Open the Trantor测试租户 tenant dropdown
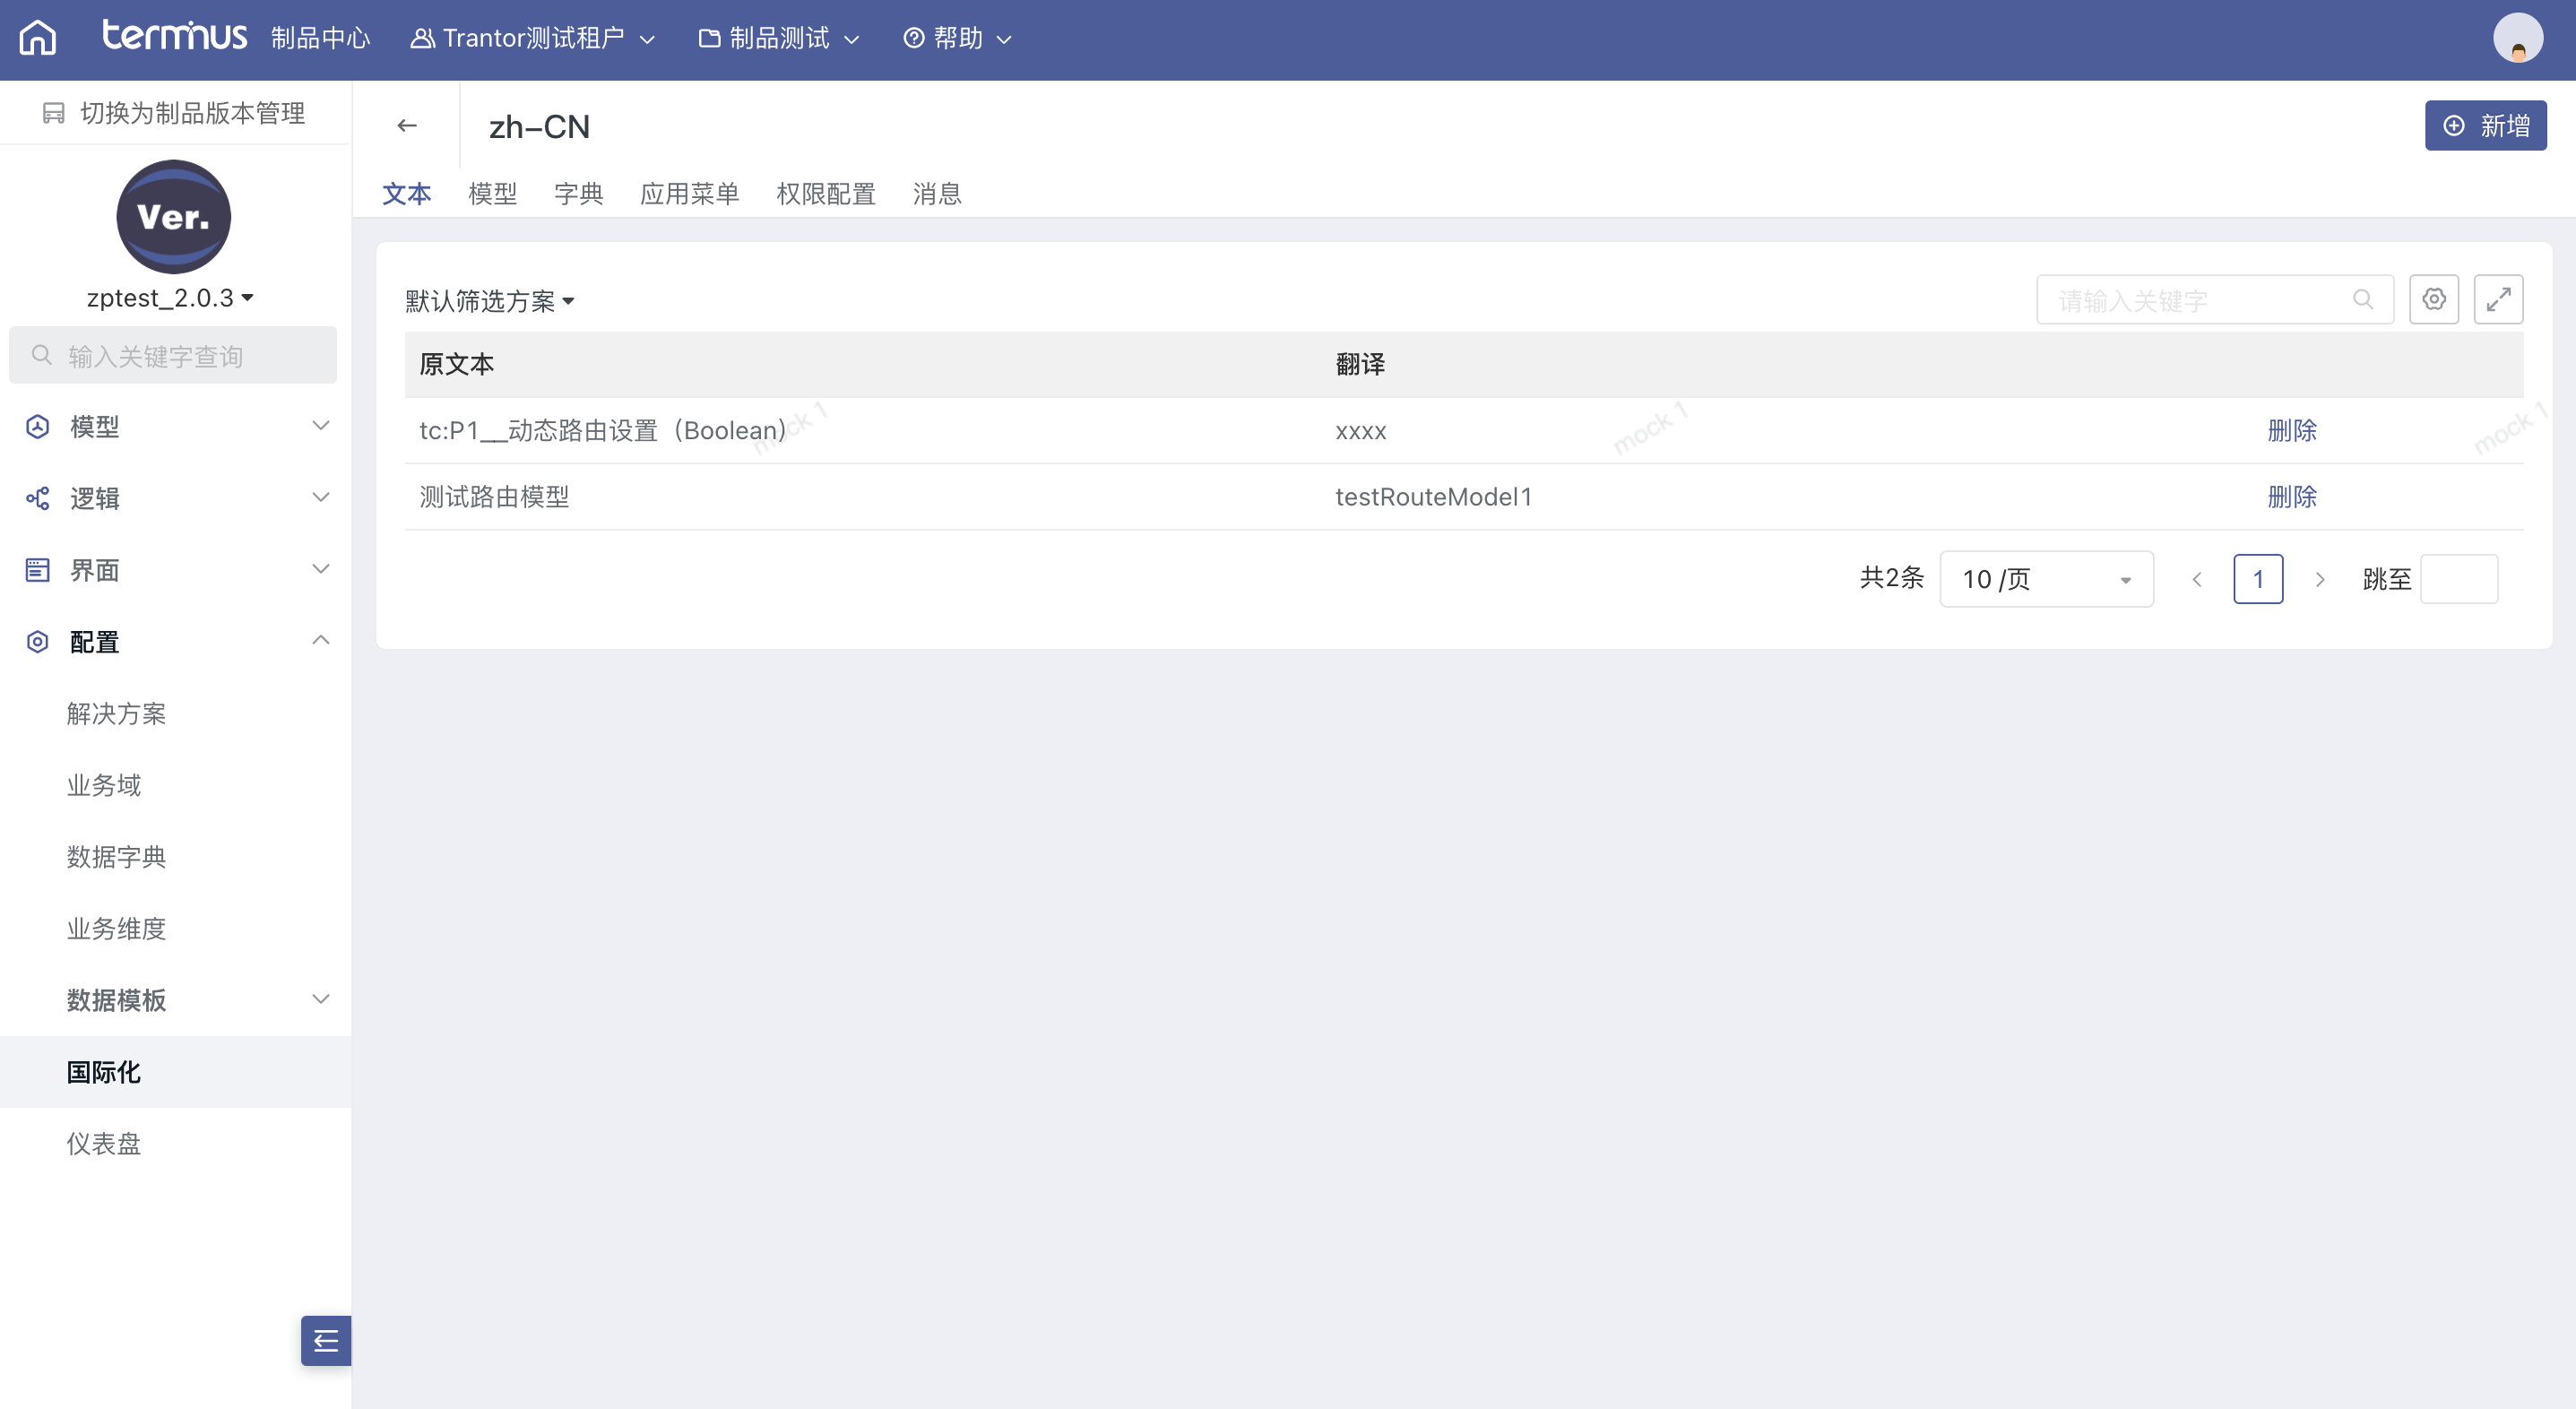 pyautogui.click(x=533, y=38)
